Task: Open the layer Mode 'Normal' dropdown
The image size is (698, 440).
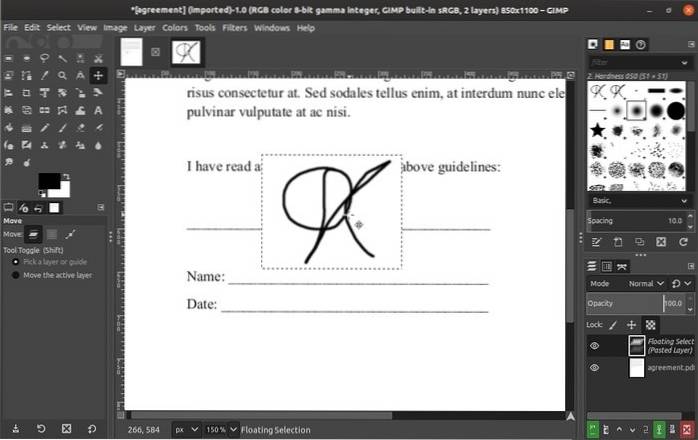Action: (x=644, y=283)
